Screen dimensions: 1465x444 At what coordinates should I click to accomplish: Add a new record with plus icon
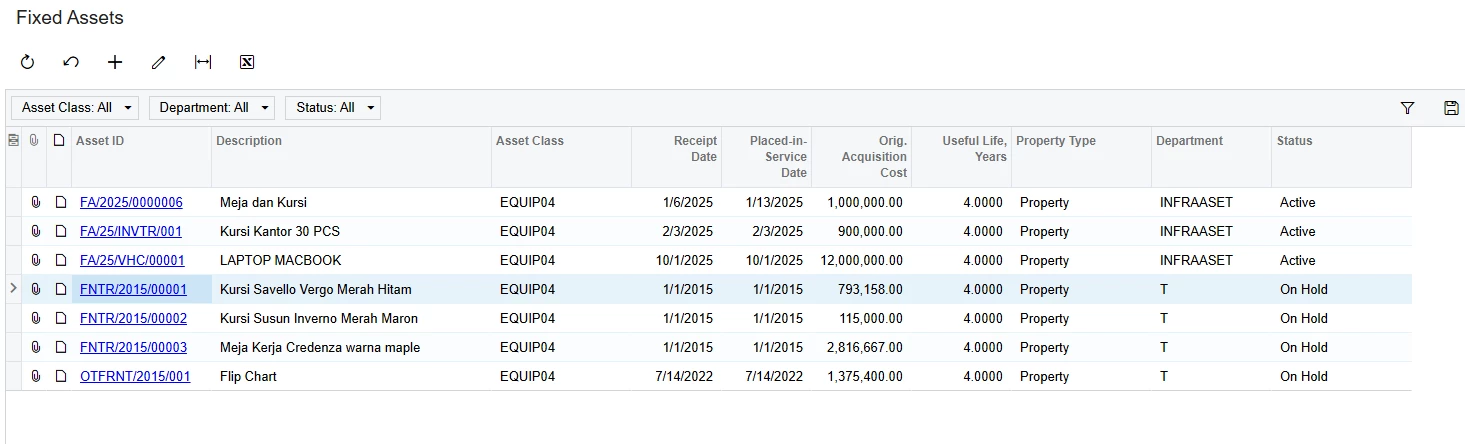coord(115,62)
